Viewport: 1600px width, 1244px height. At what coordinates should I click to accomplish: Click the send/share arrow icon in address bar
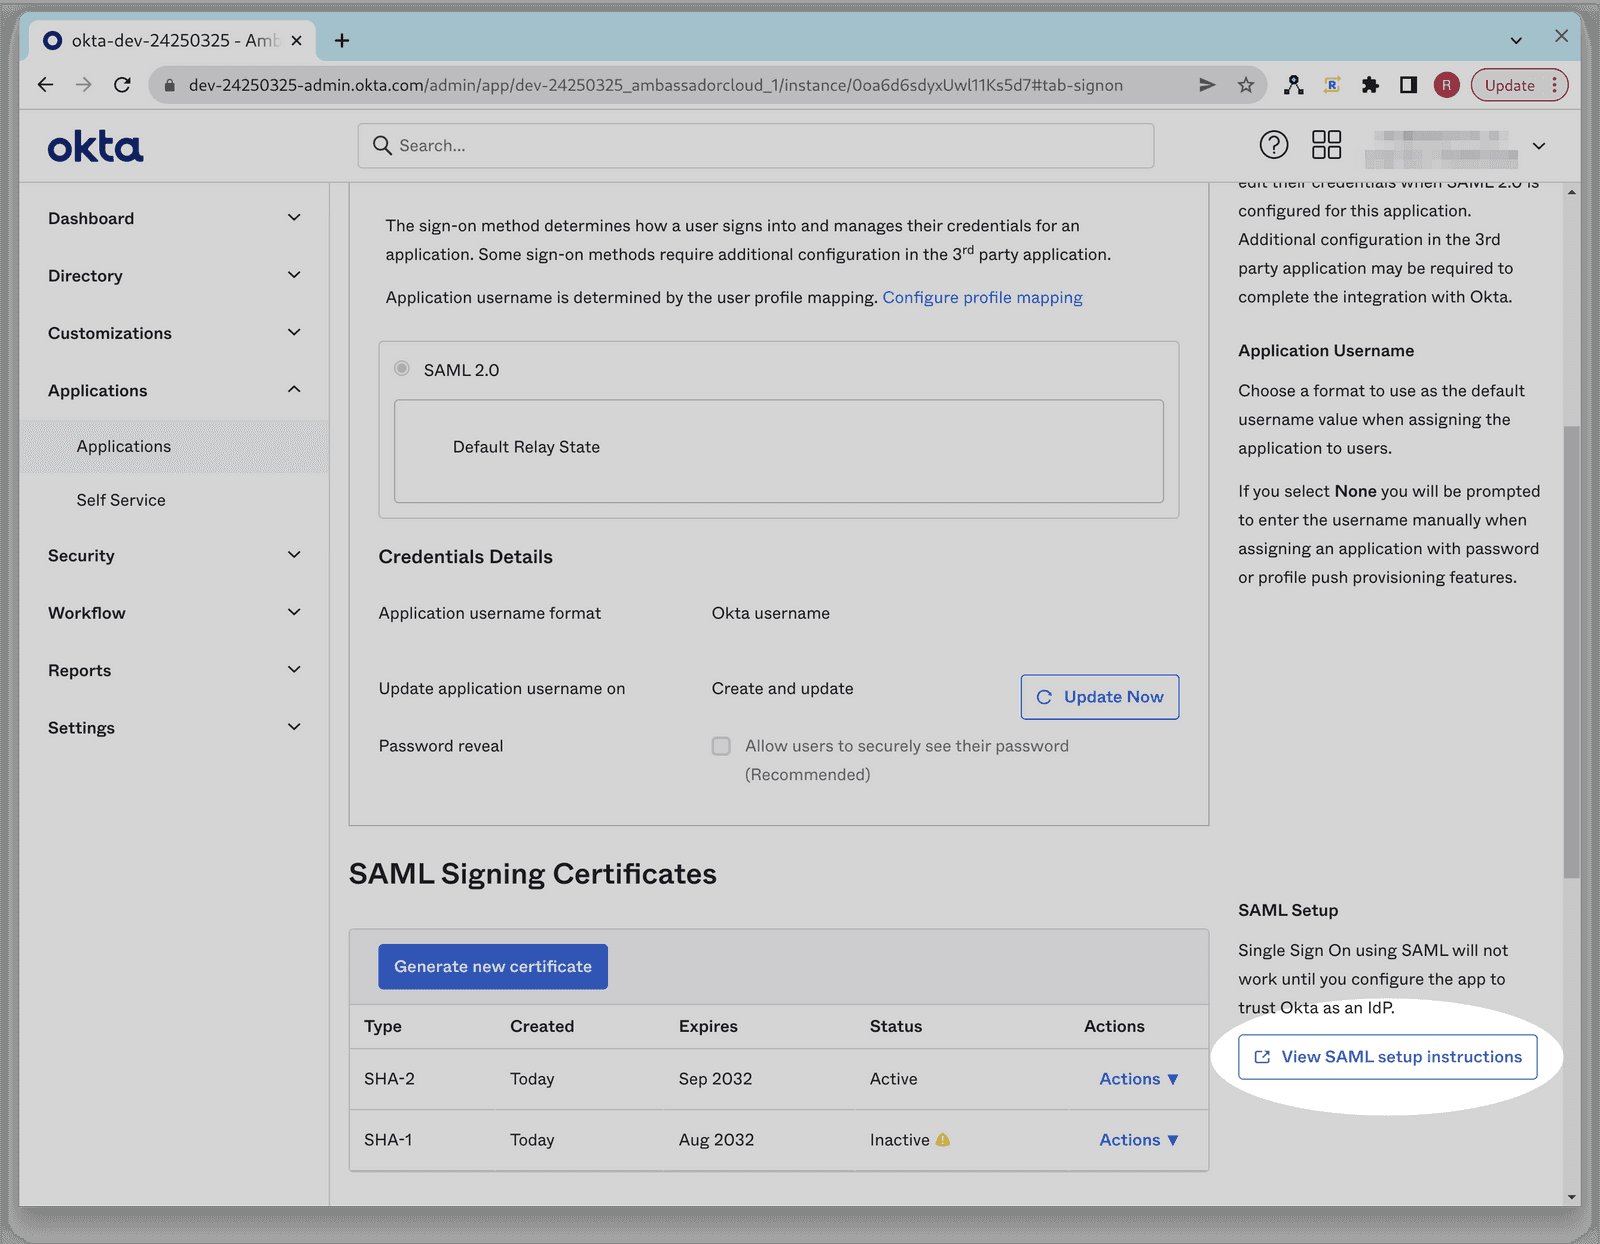[x=1207, y=85]
